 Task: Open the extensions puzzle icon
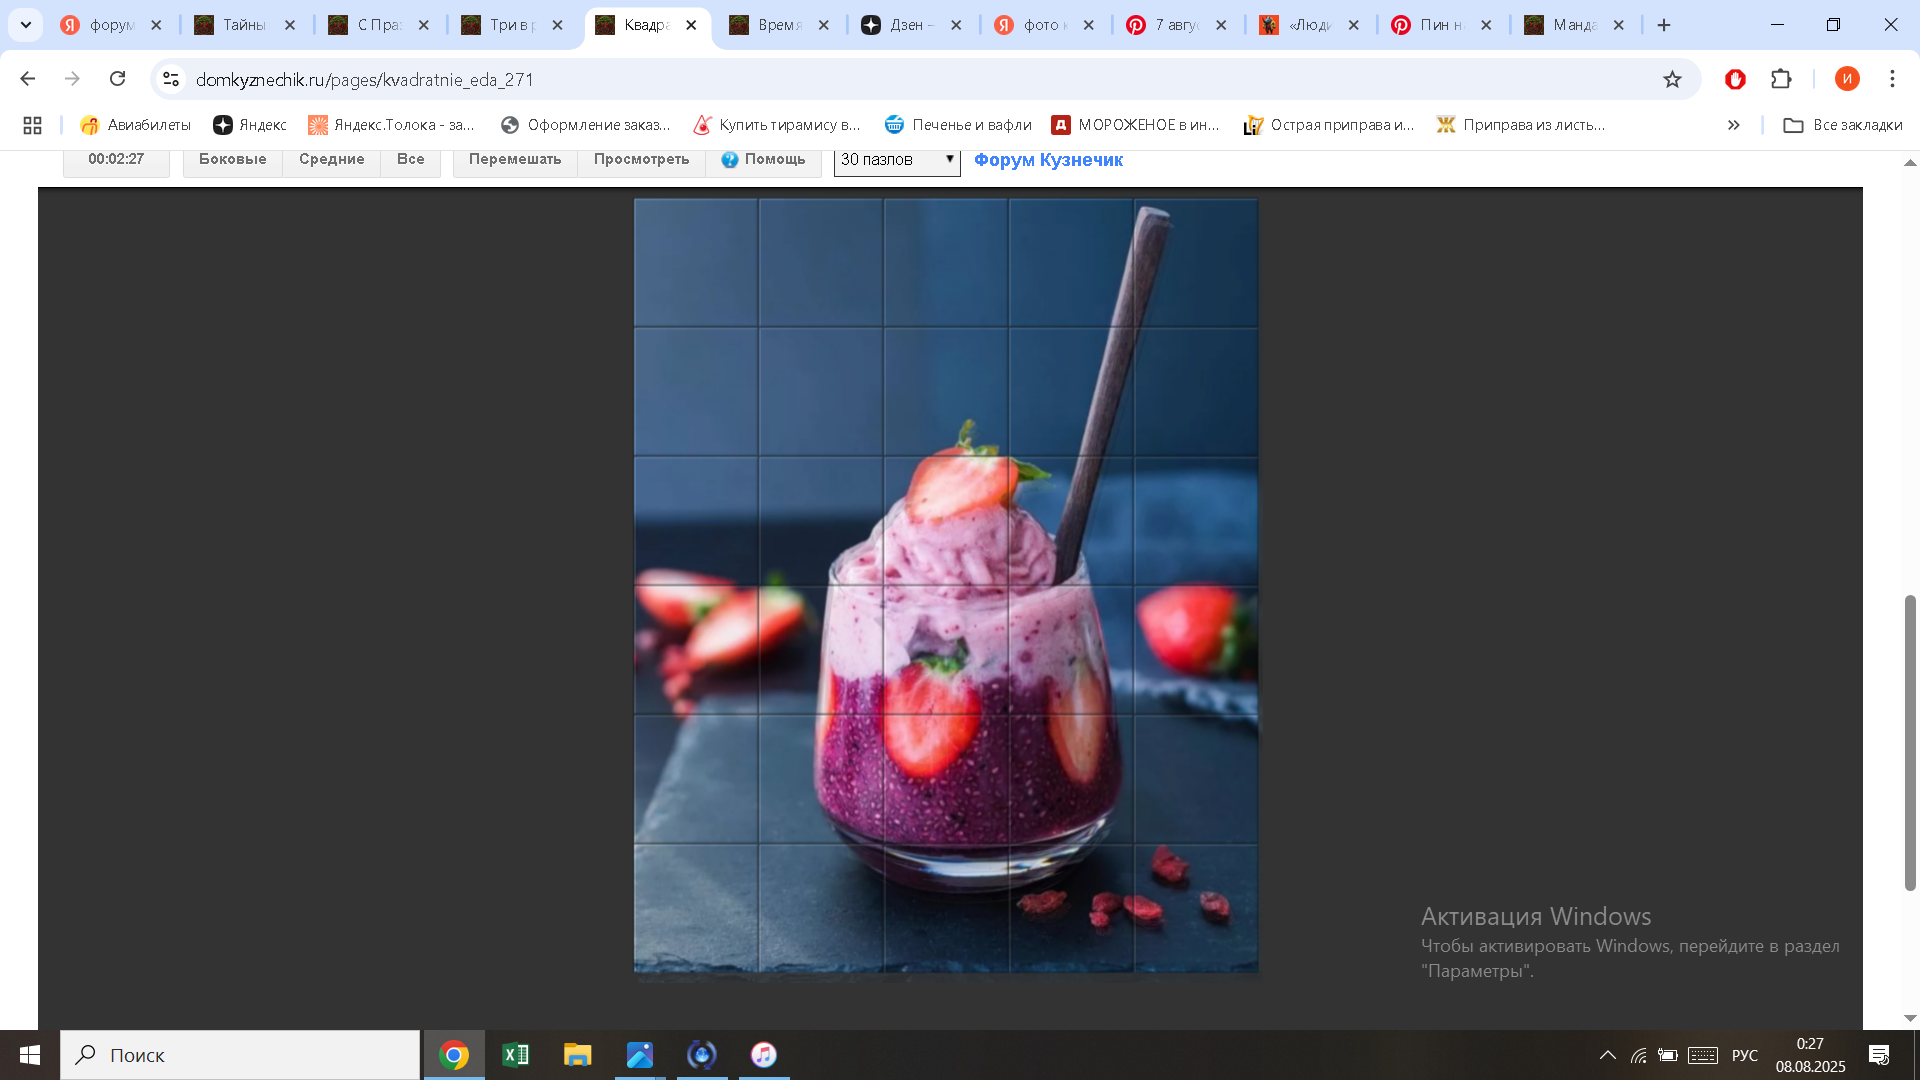click(x=1781, y=79)
